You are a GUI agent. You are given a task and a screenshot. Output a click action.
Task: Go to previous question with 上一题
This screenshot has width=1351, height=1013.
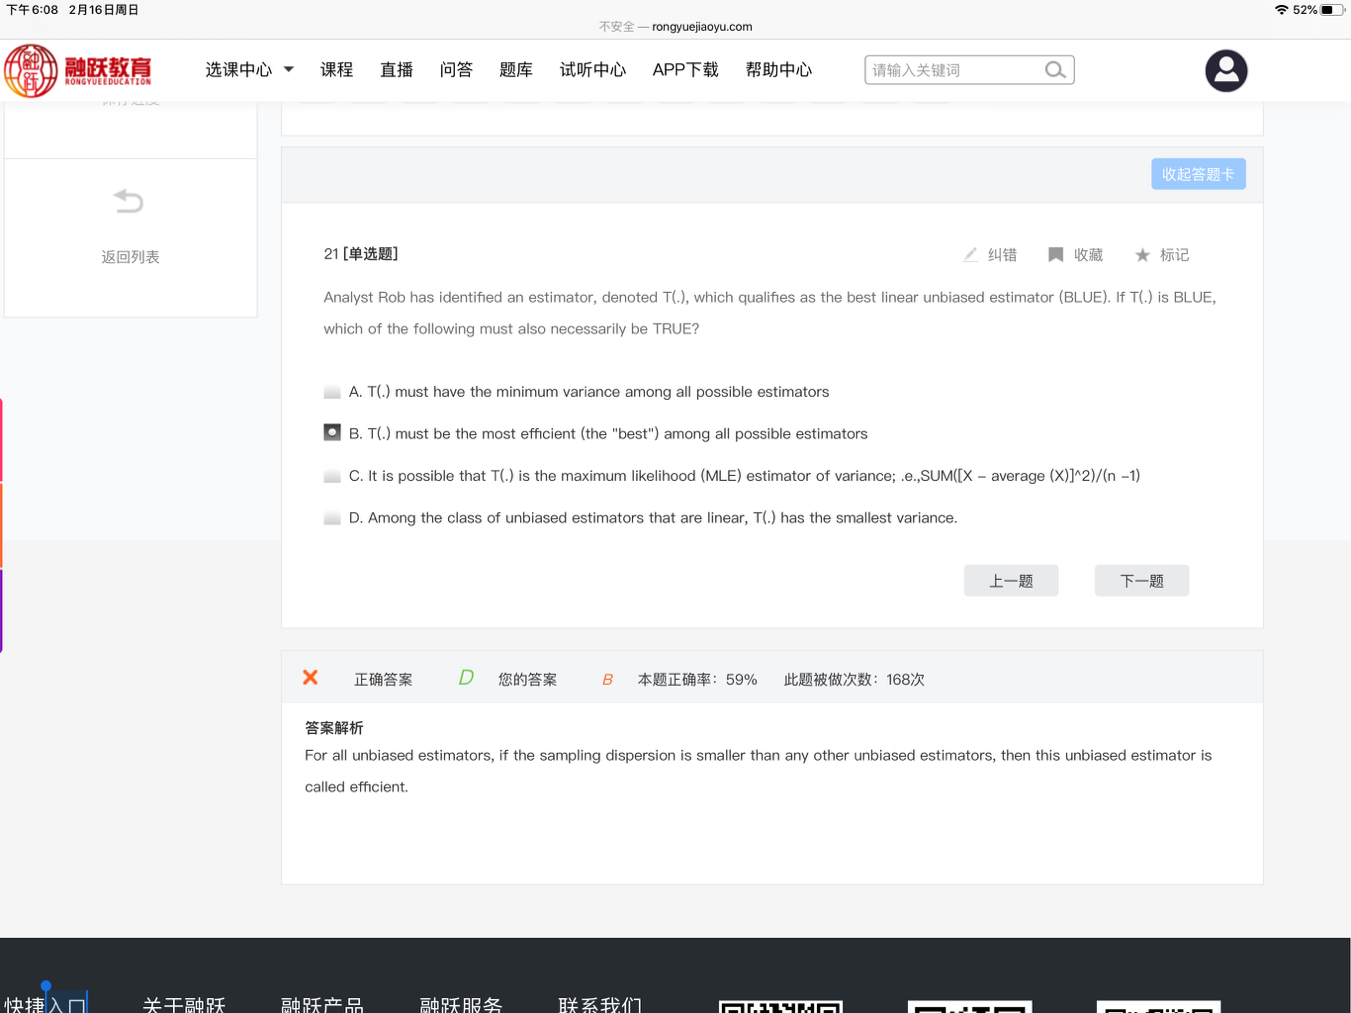pos(1010,581)
